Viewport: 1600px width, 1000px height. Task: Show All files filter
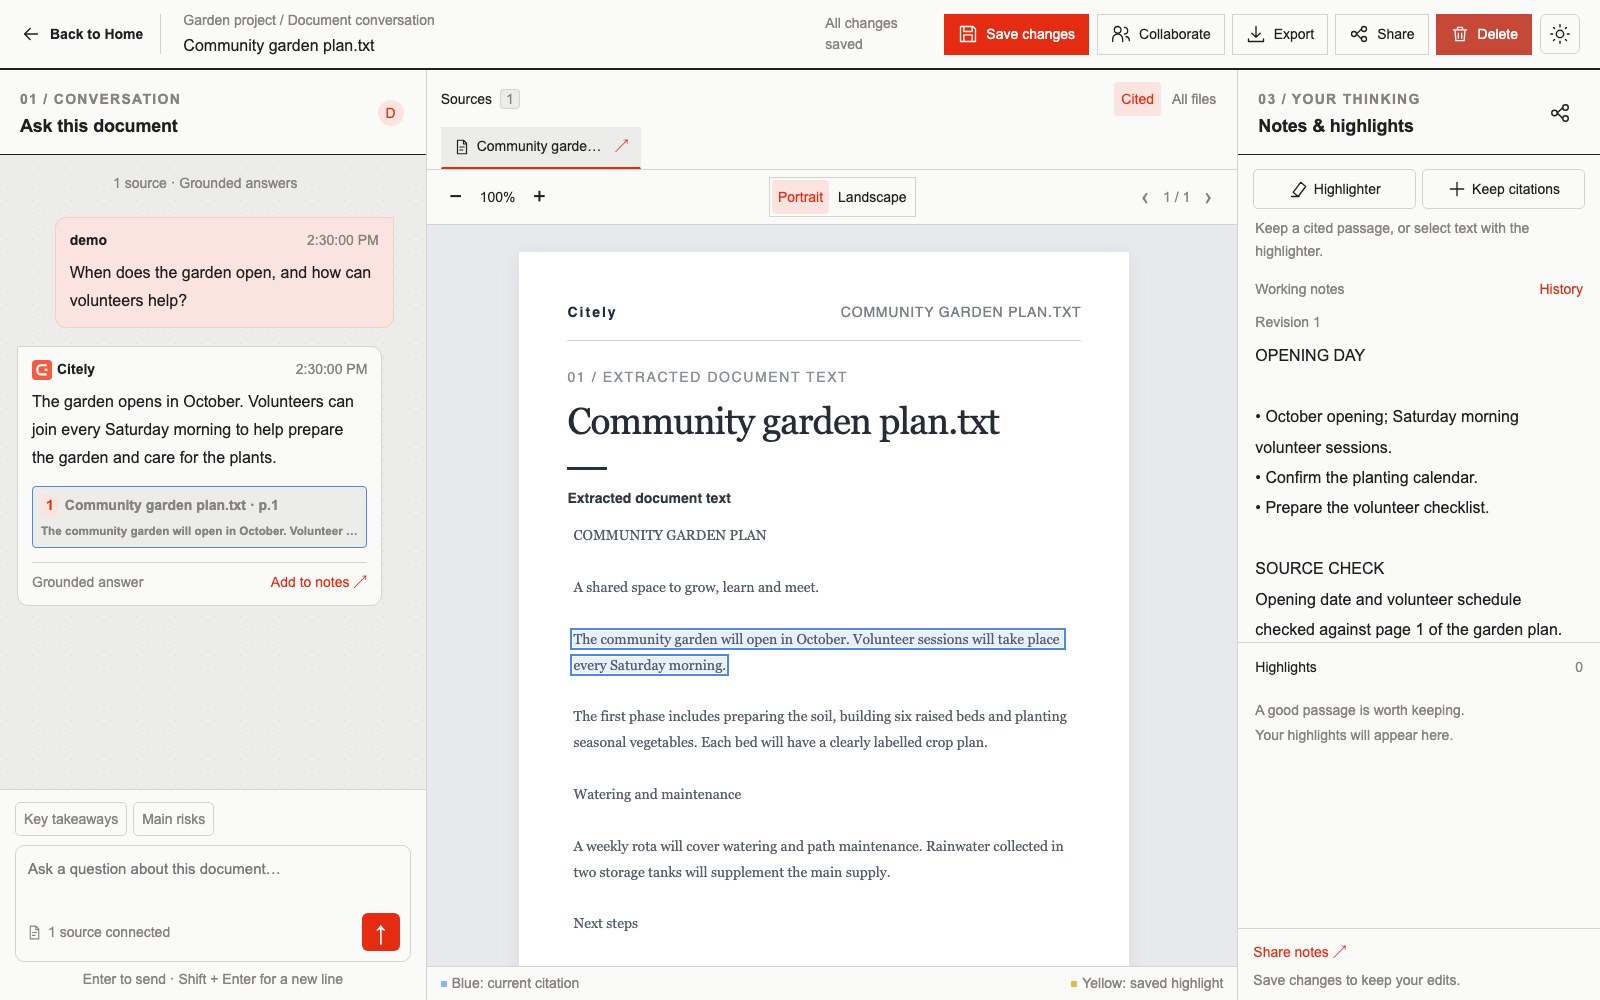click(1194, 99)
